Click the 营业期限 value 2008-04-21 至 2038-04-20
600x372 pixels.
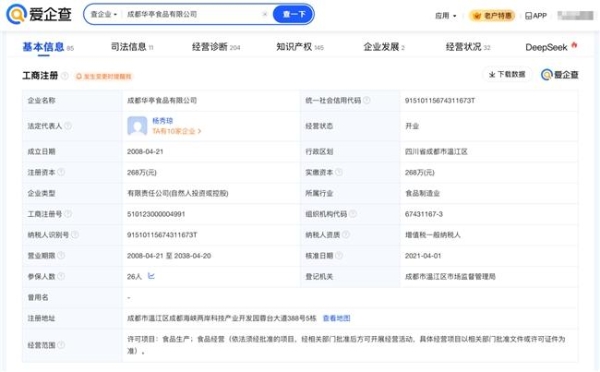169,255
